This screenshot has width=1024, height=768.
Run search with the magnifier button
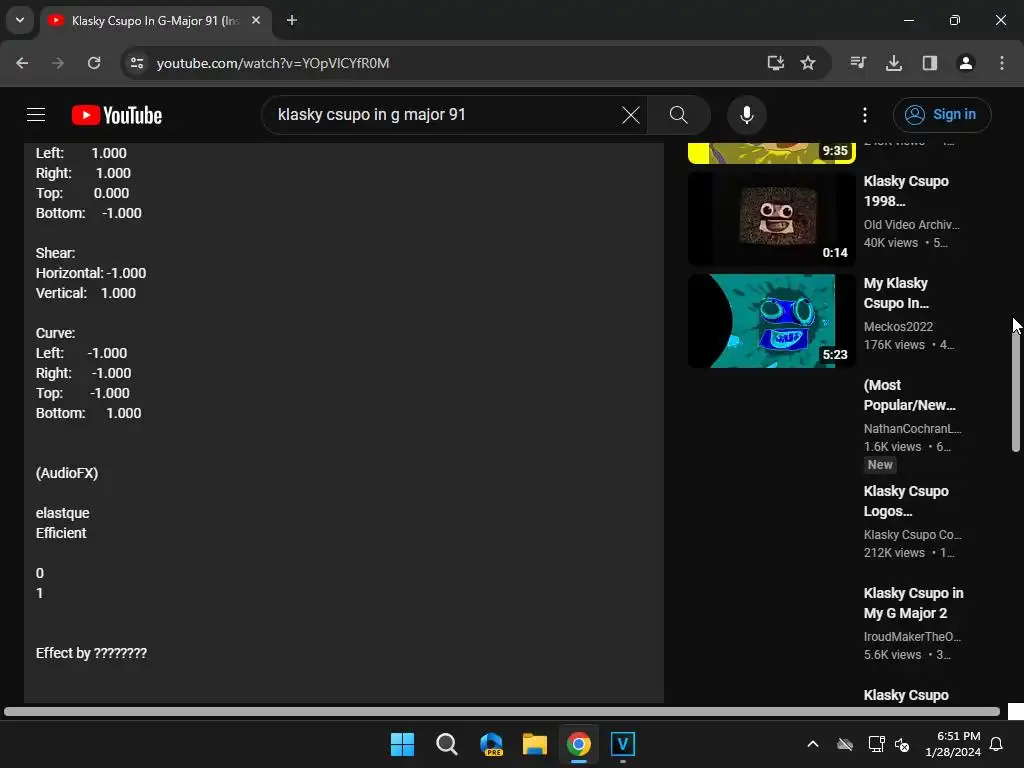click(x=679, y=115)
